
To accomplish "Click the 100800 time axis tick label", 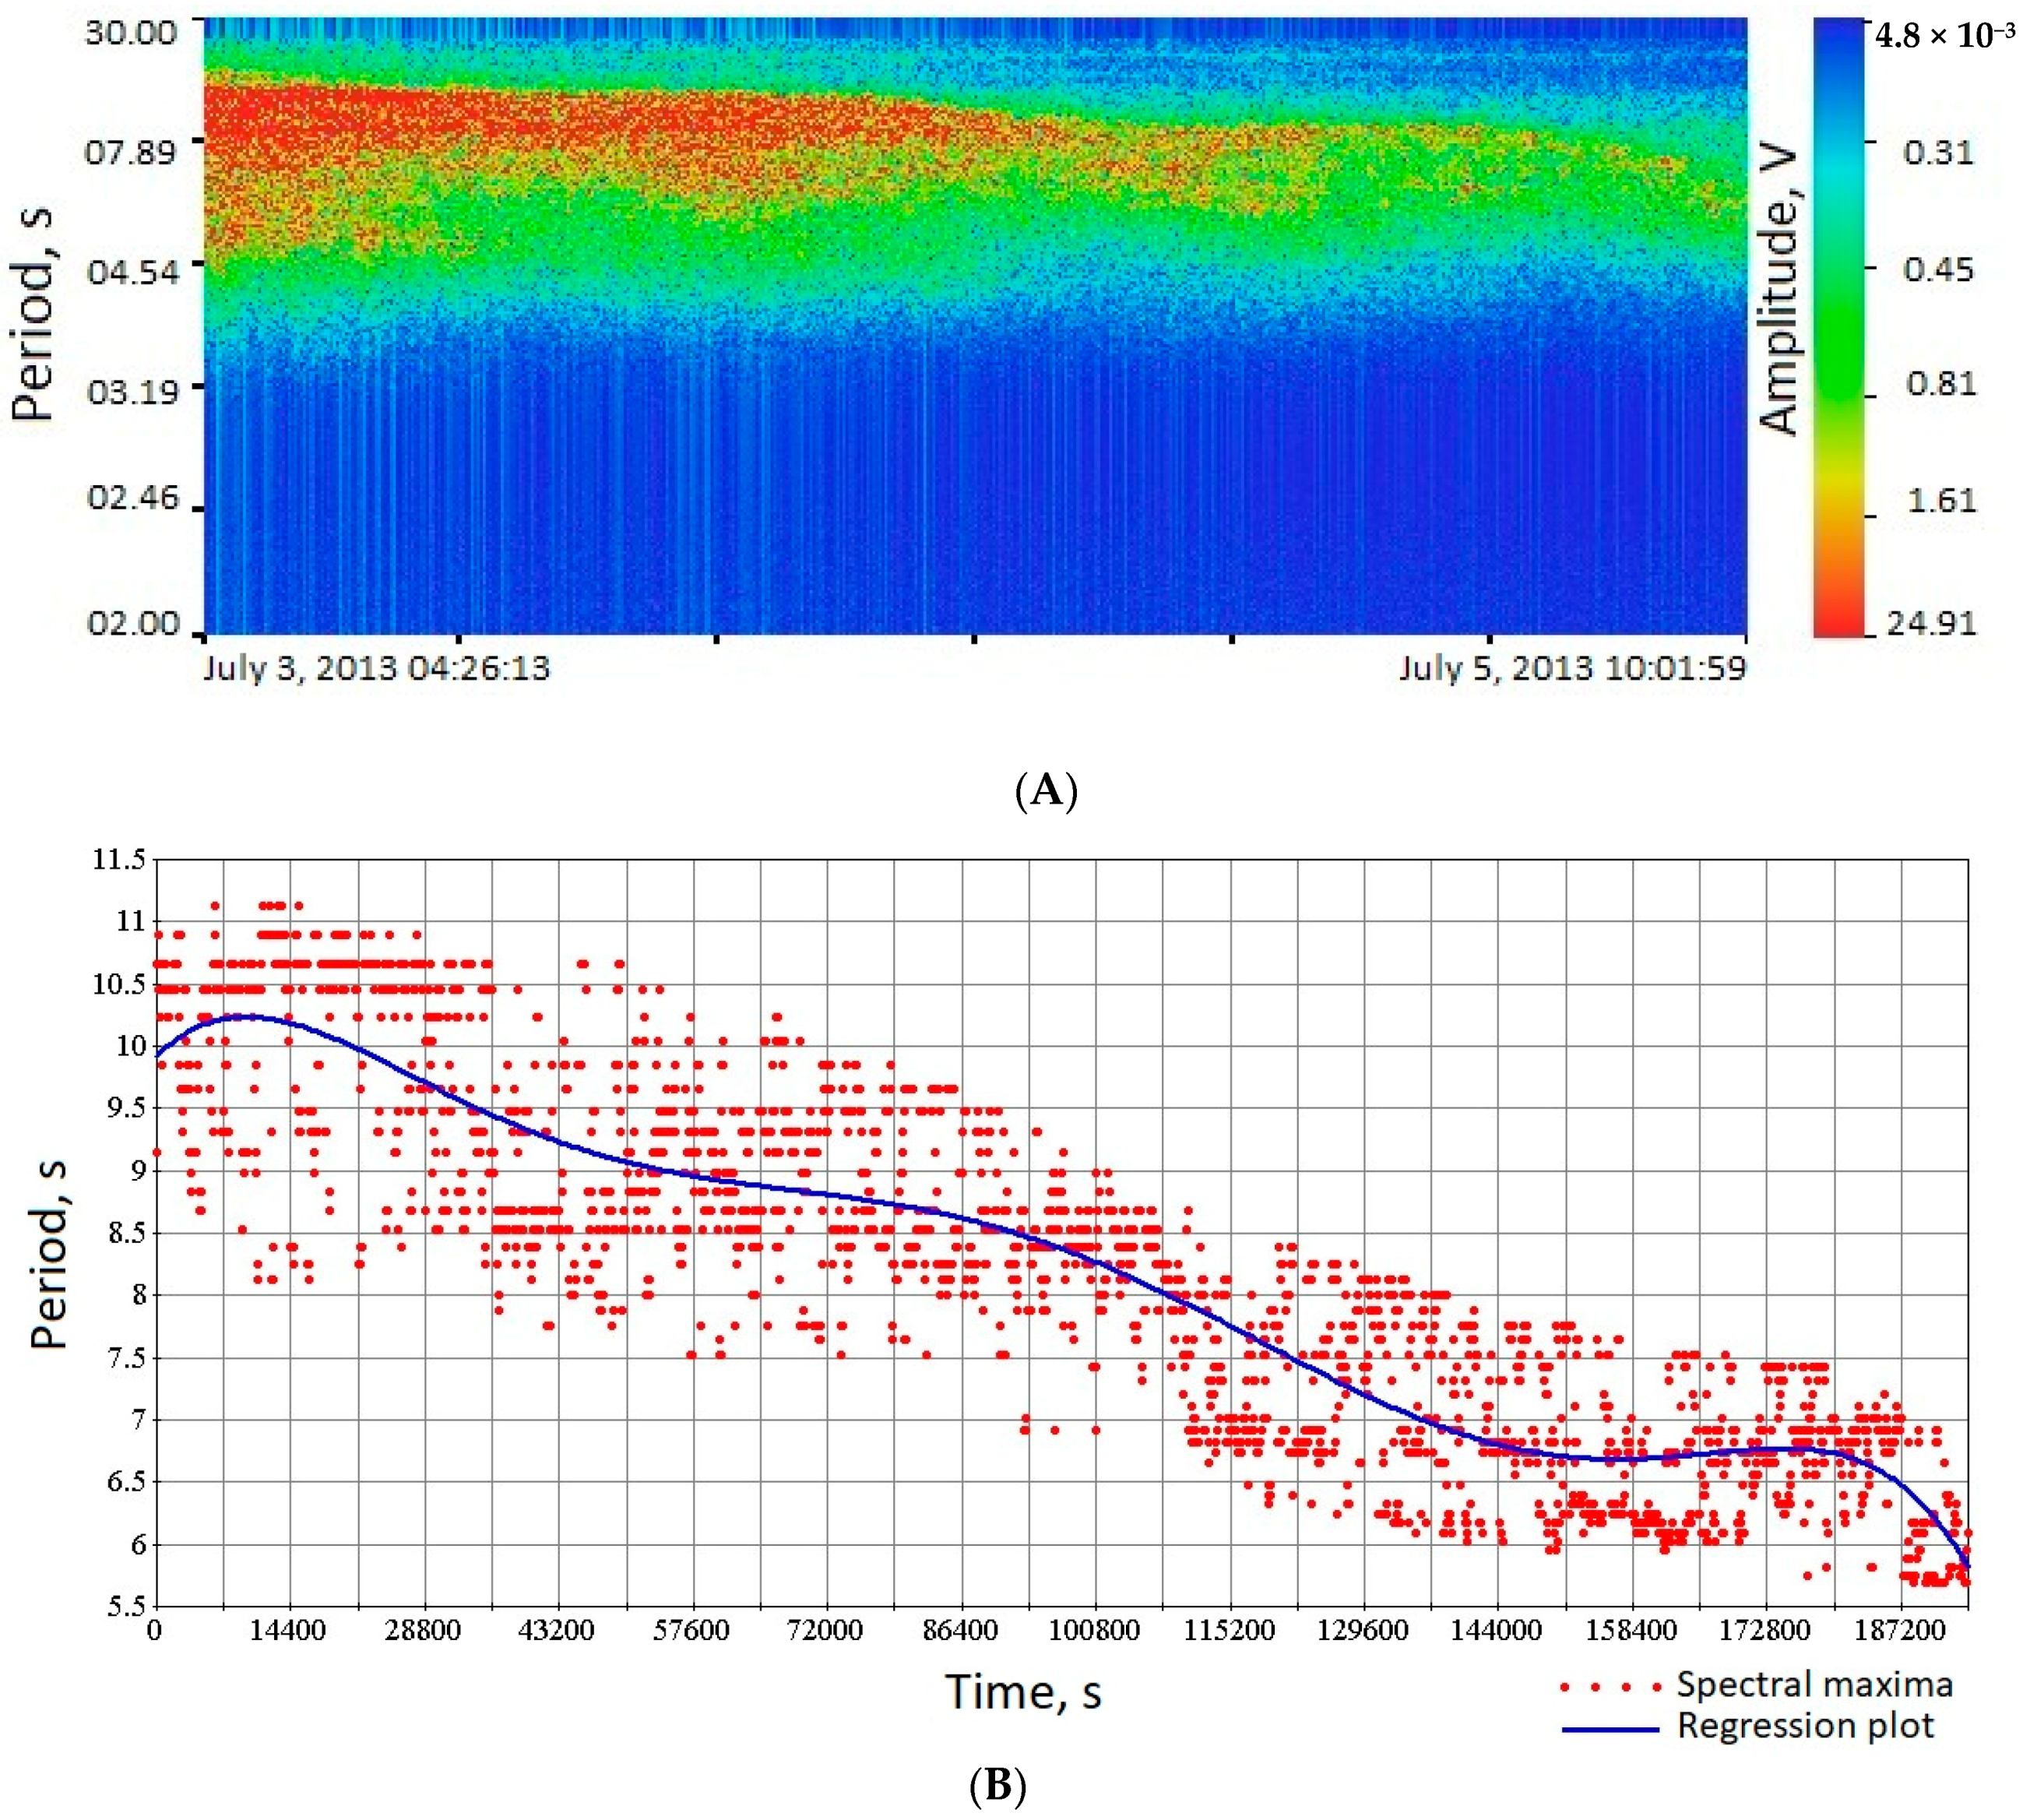I will 1095,1631.
